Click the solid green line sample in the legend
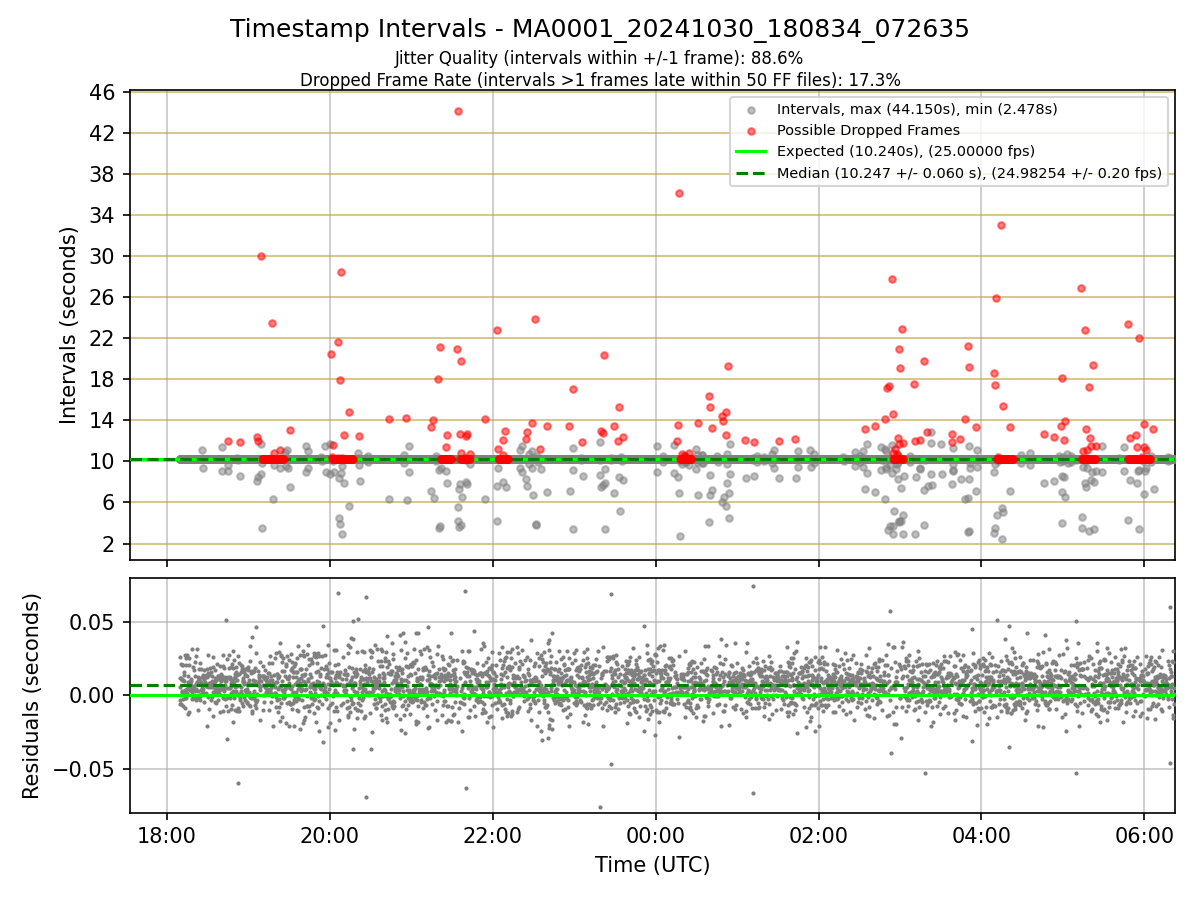This screenshot has height=900, width=1200. [x=751, y=152]
